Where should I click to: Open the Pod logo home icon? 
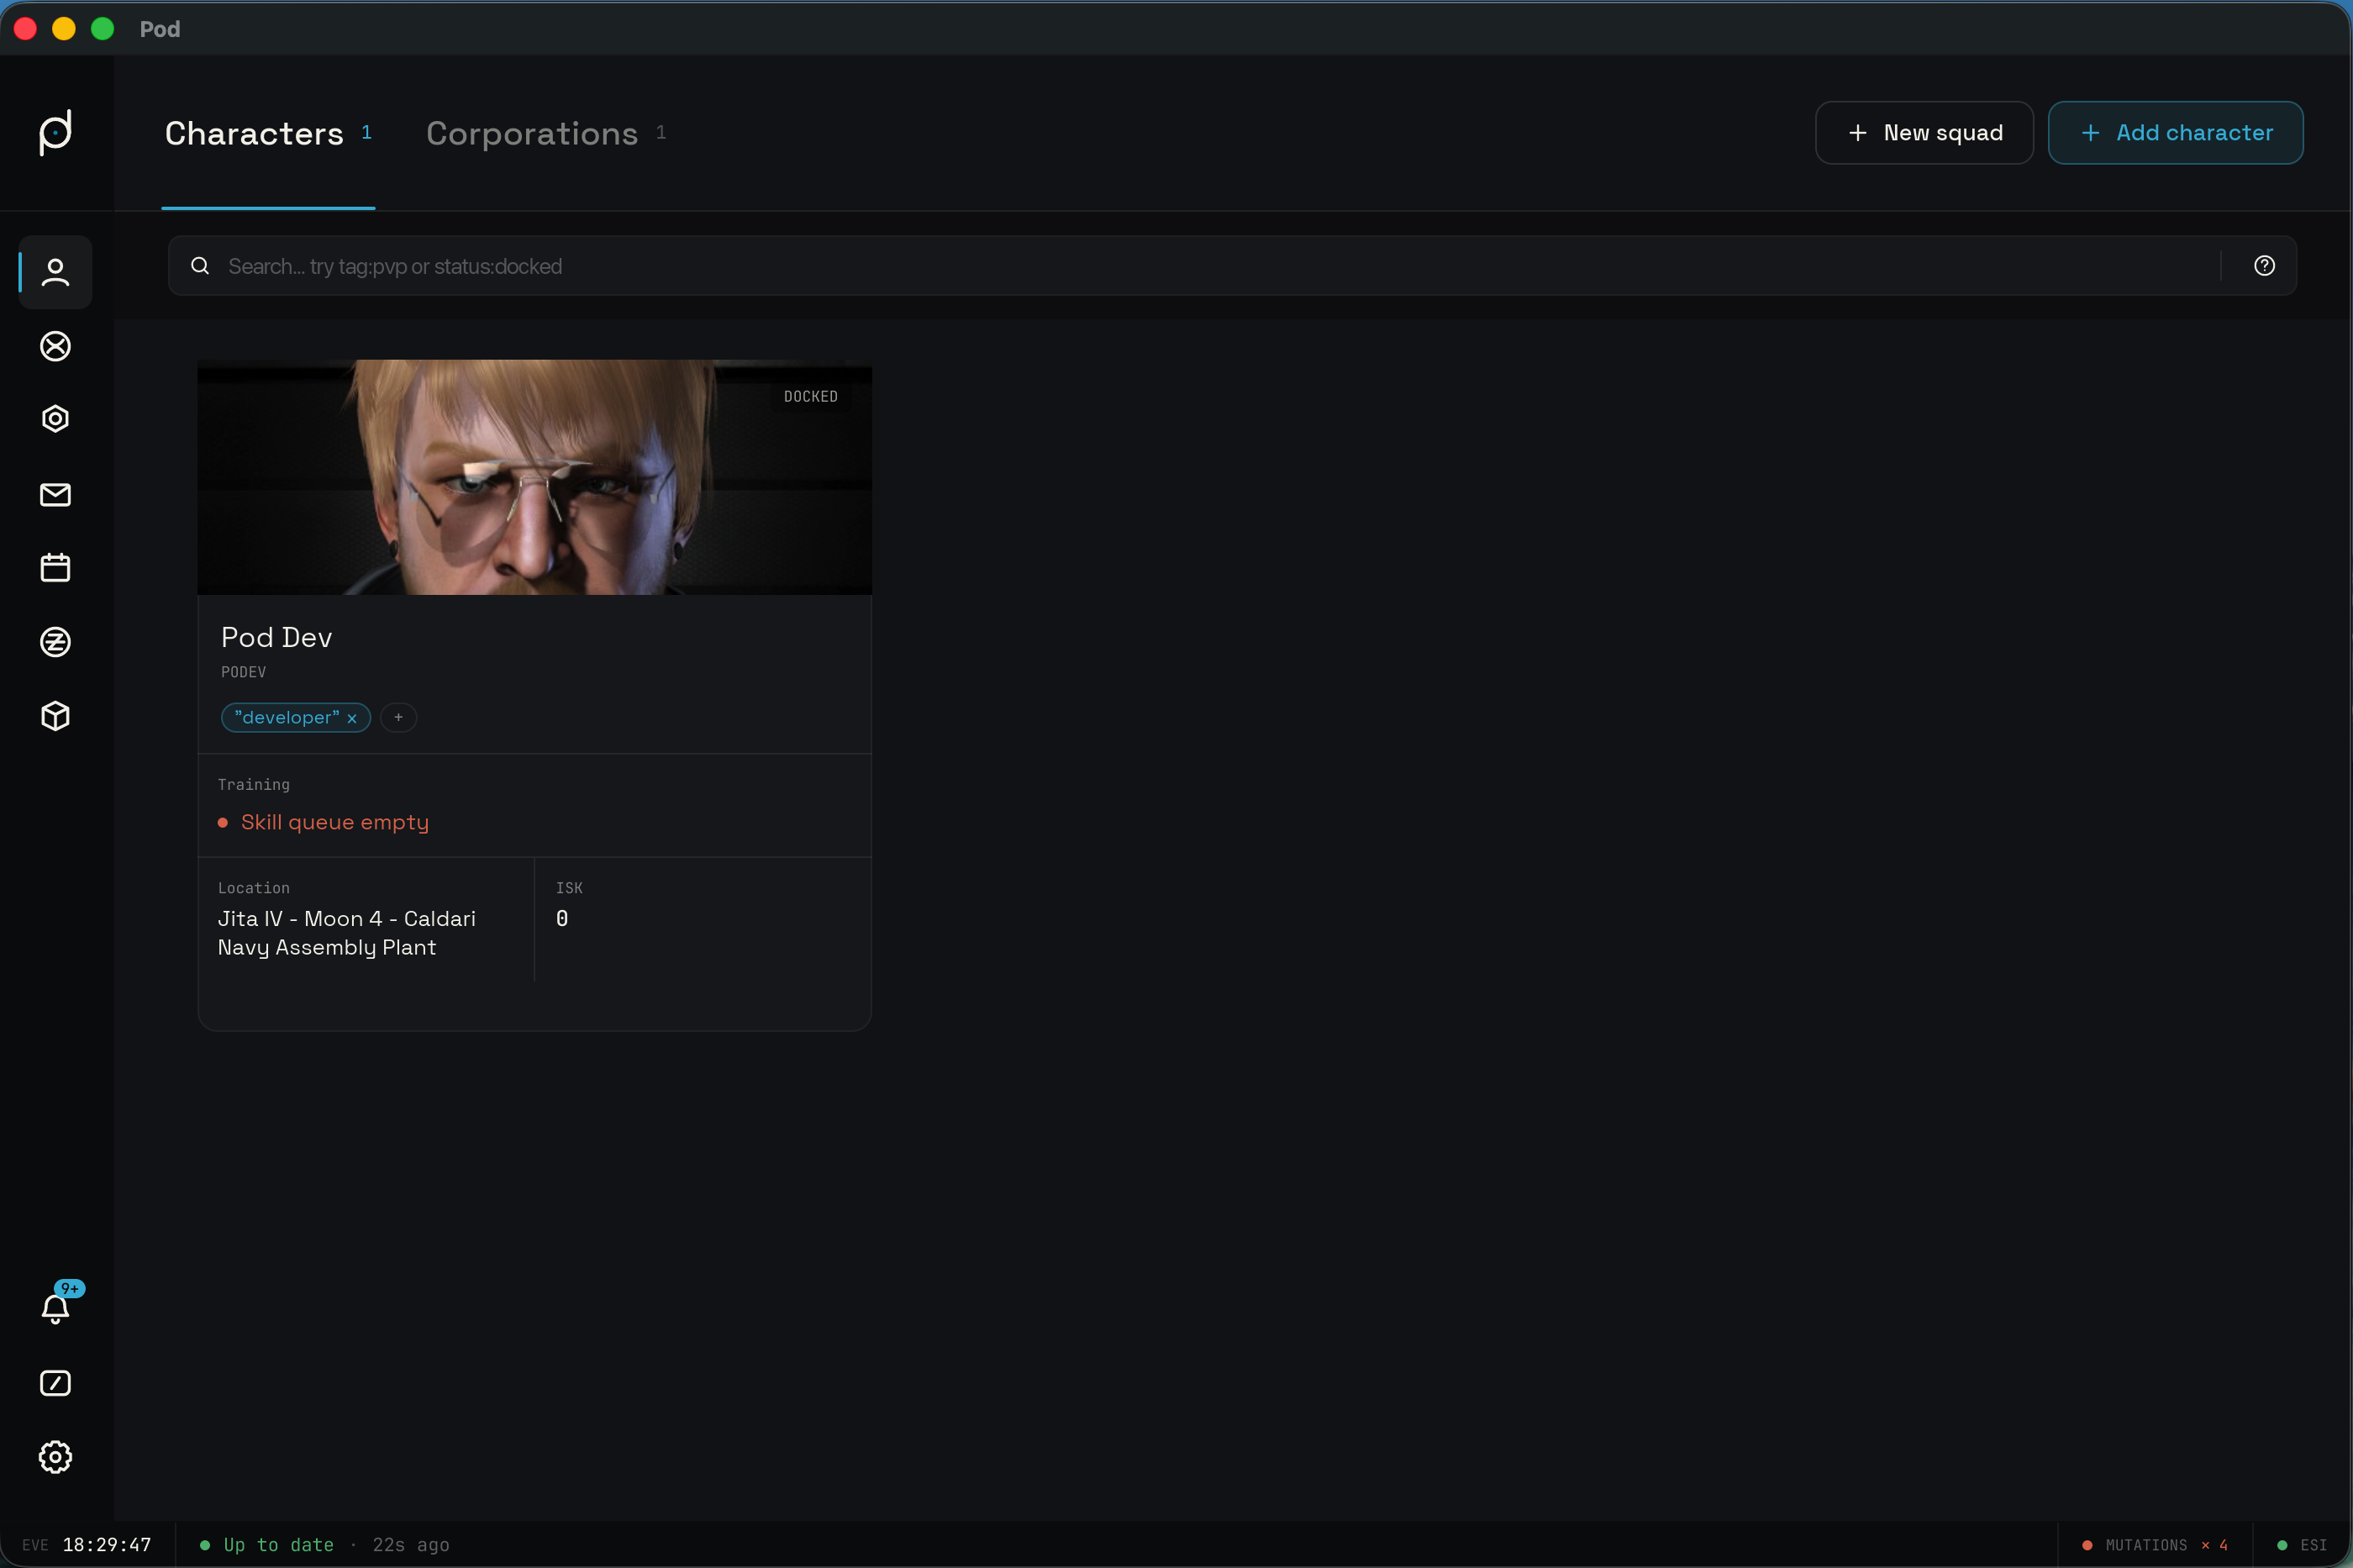(55, 133)
